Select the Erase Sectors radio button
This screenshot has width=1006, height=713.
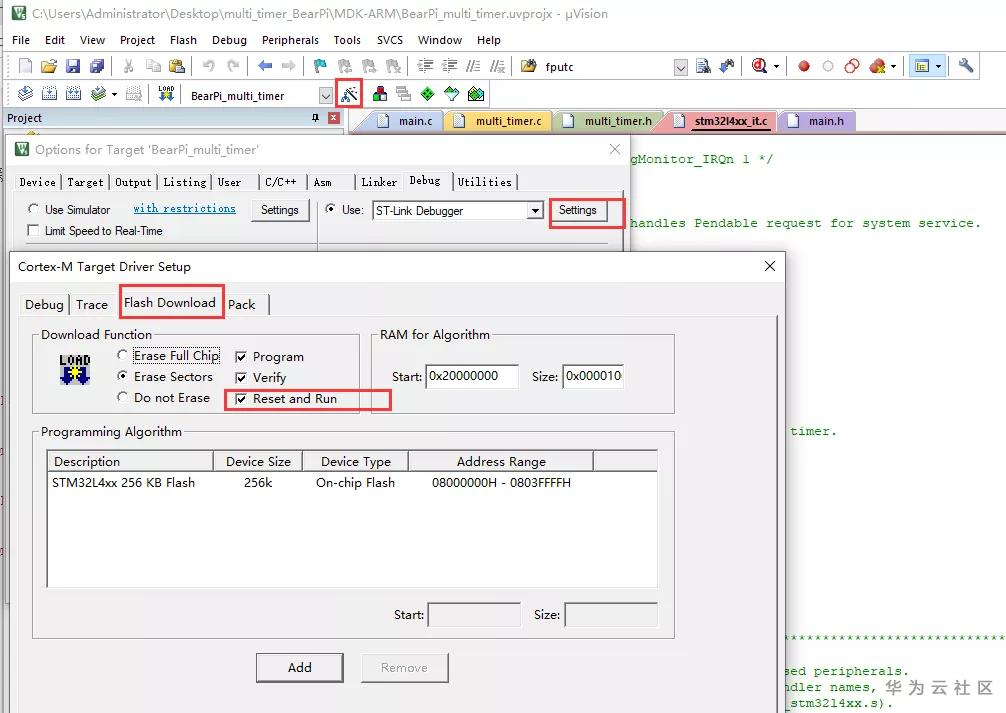click(123, 376)
